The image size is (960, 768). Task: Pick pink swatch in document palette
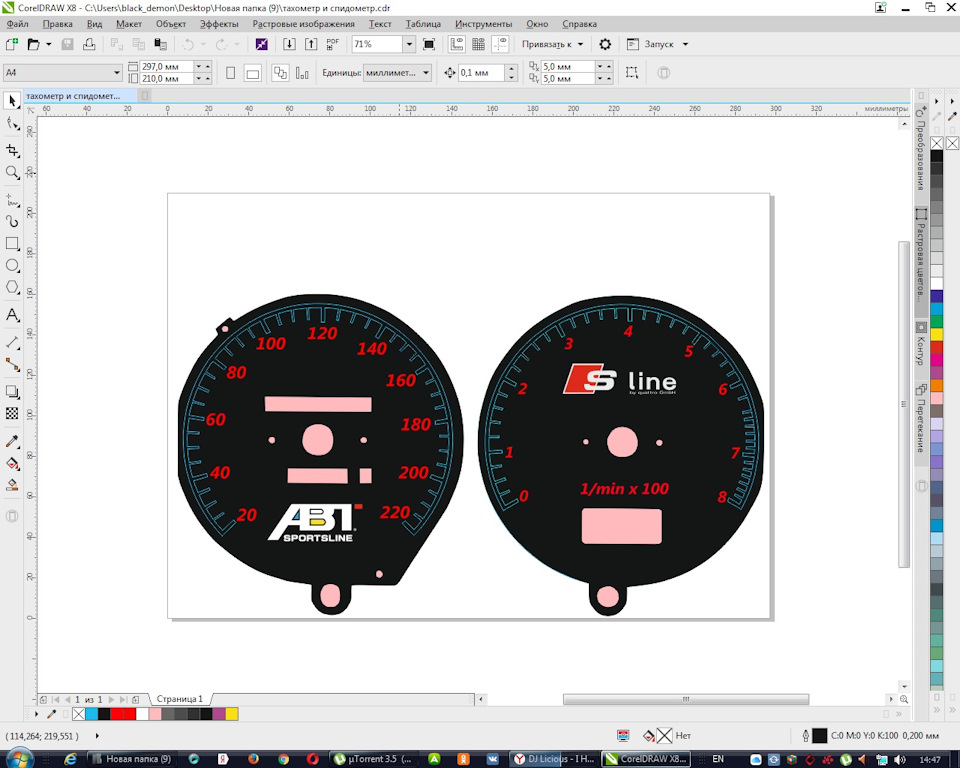tap(155, 714)
